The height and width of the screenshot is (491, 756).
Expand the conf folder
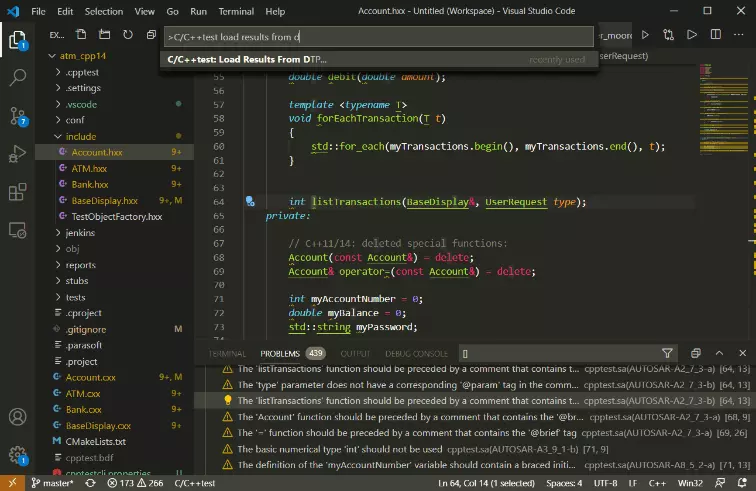tap(75, 120)
